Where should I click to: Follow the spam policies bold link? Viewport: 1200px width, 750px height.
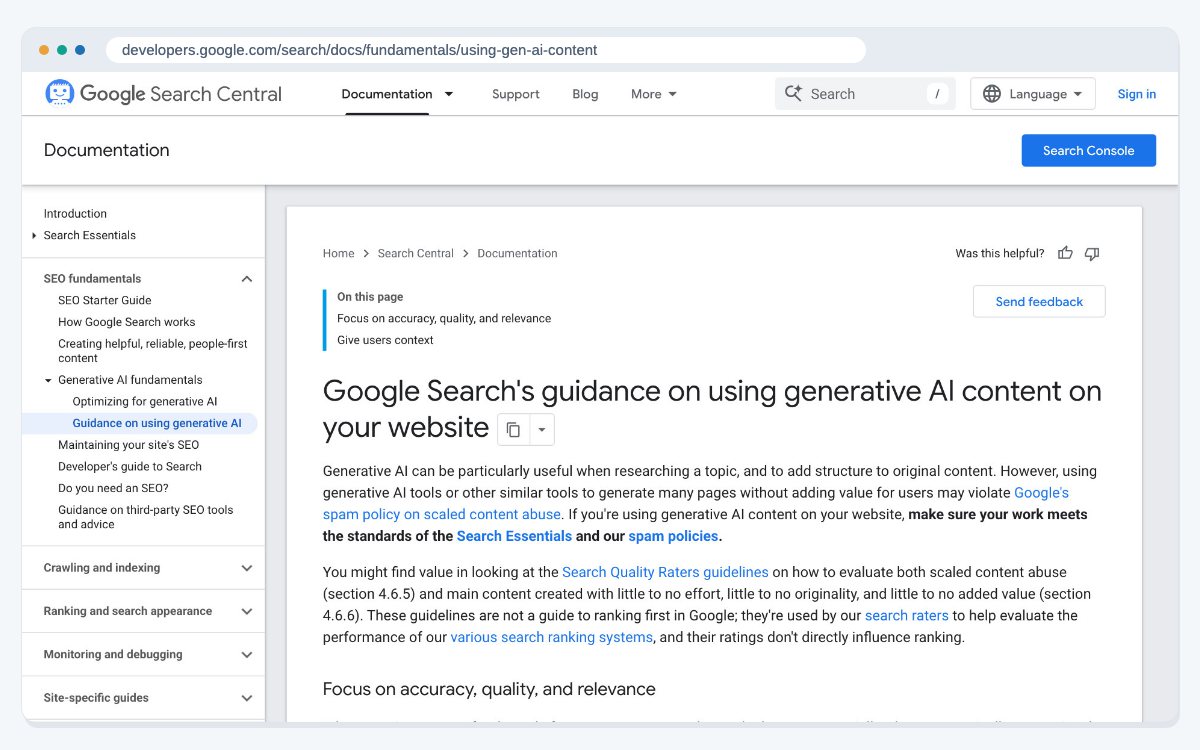pos(673,536)
